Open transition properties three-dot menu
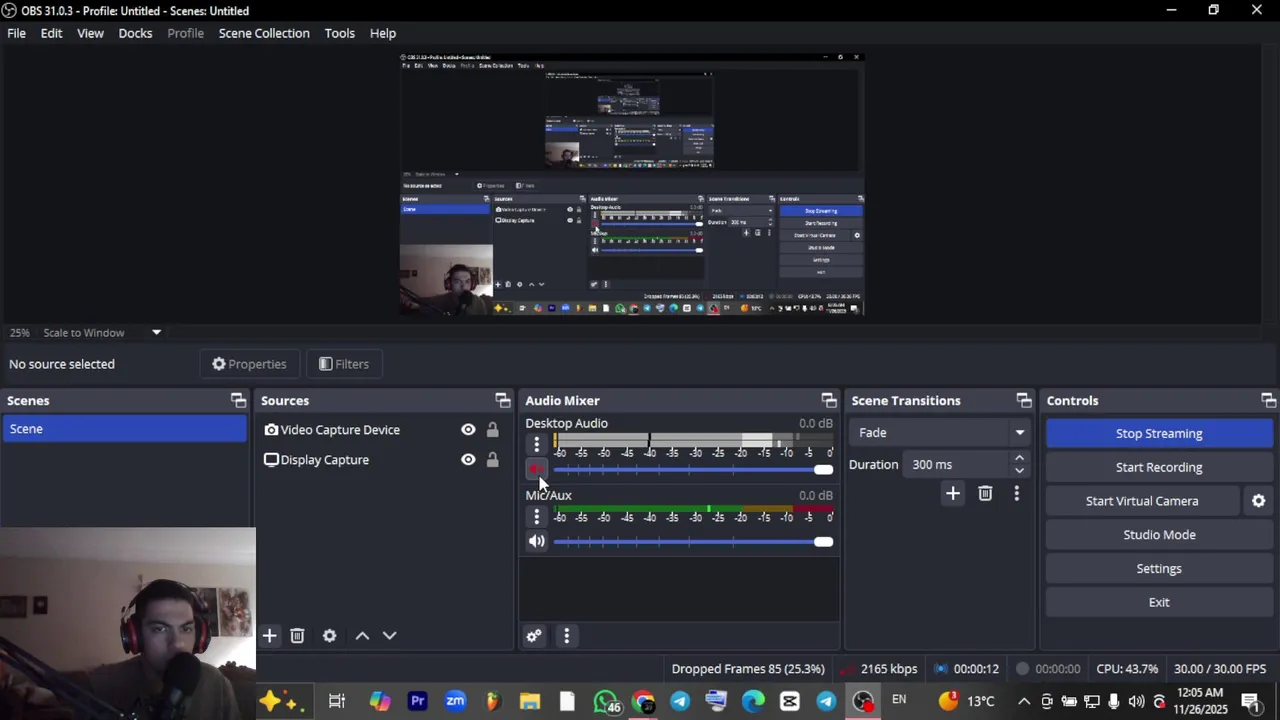Viewport: 1280px width, 720px height. tap(1016, 493)
